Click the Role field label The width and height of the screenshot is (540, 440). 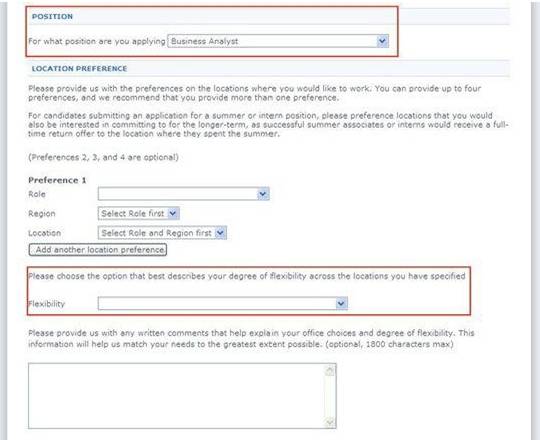(37, 194)
